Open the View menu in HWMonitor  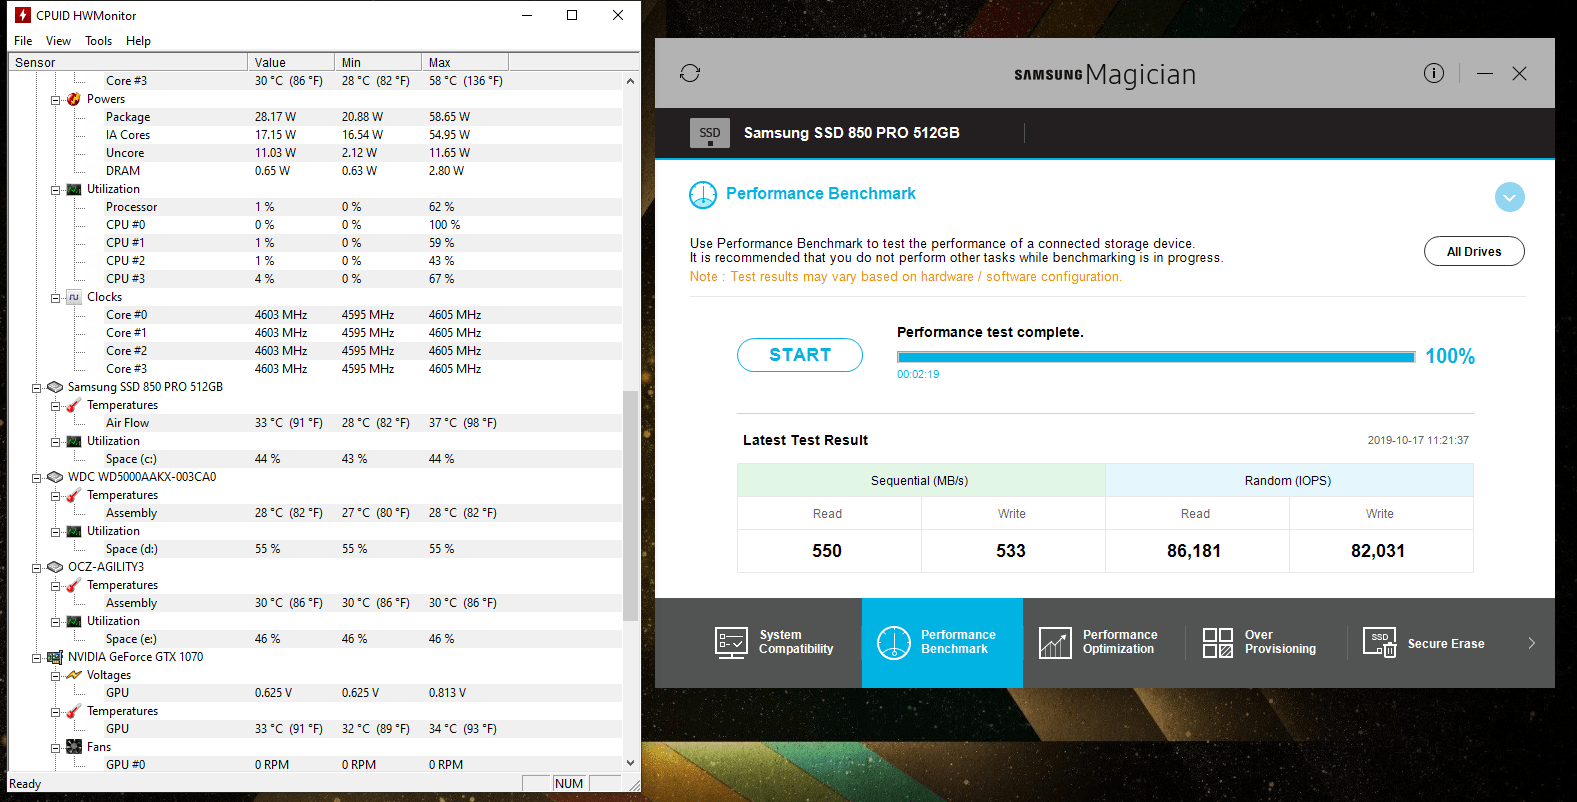58,41
